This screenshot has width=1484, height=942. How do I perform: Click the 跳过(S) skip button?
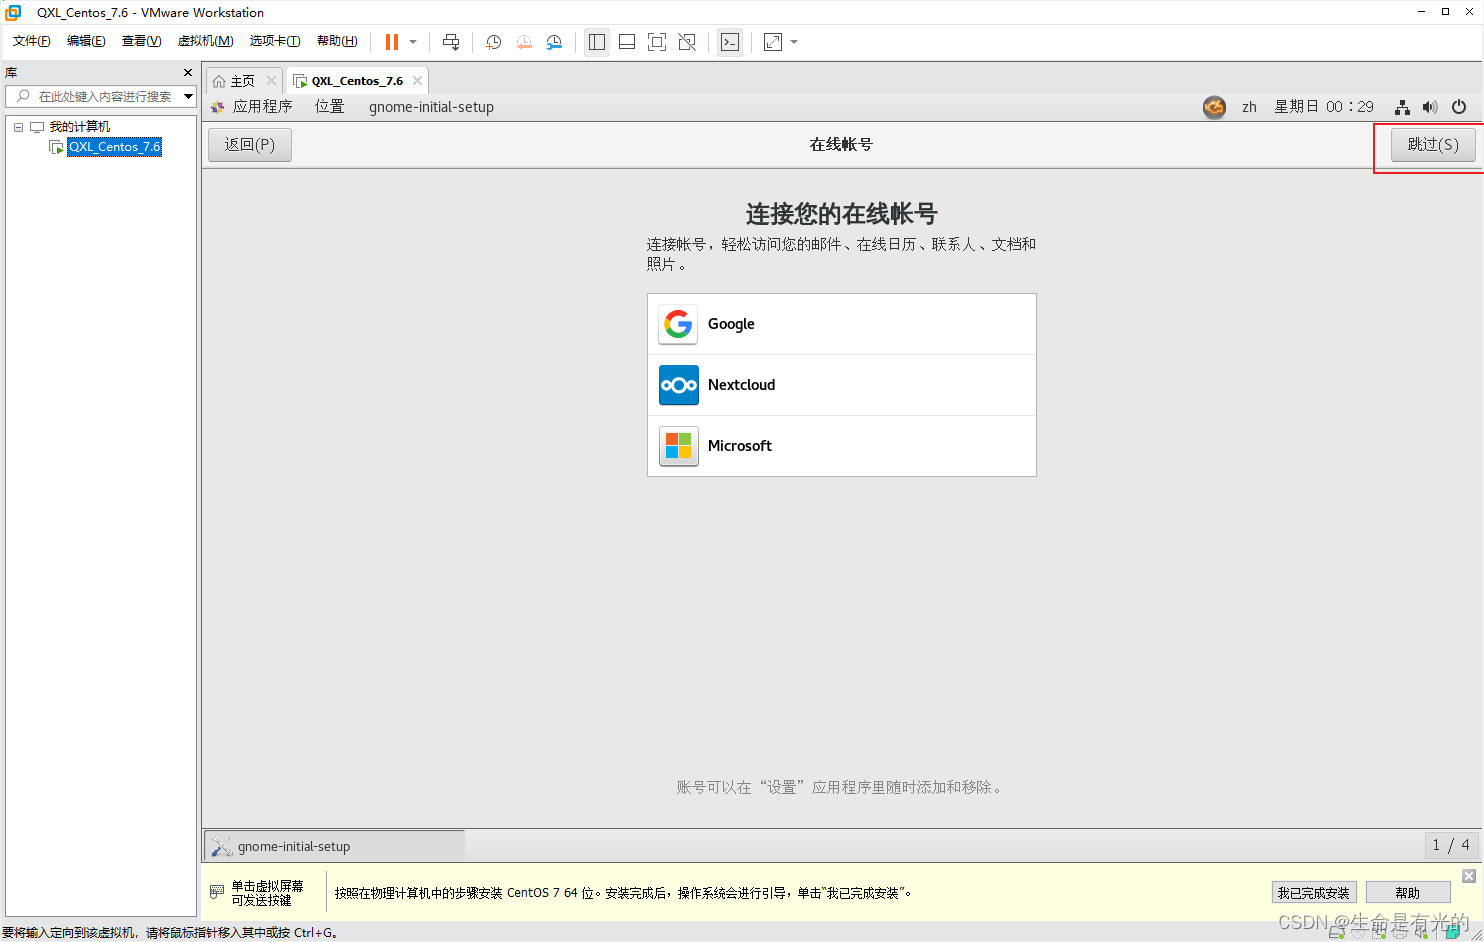pos(1433,145)
